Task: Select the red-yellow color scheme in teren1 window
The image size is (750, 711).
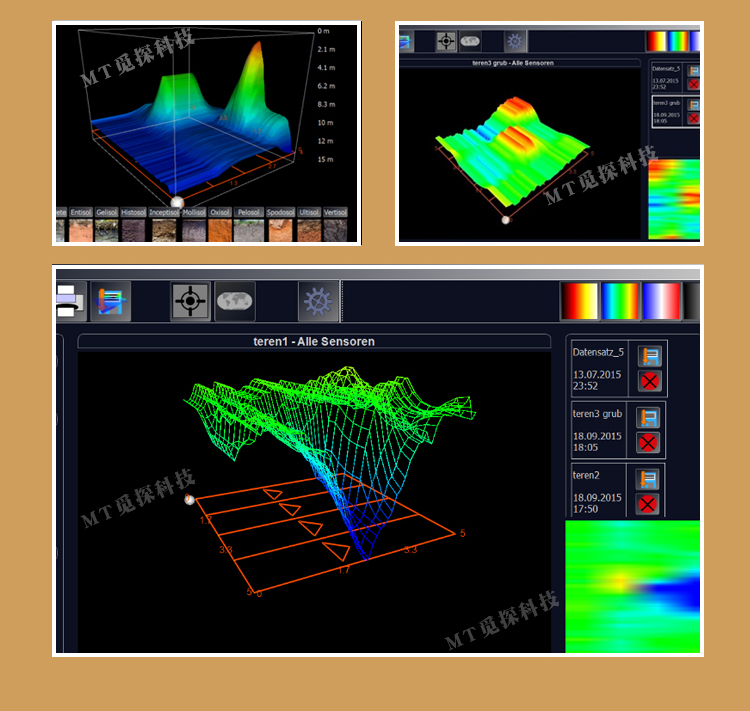Action: (579, 300)
